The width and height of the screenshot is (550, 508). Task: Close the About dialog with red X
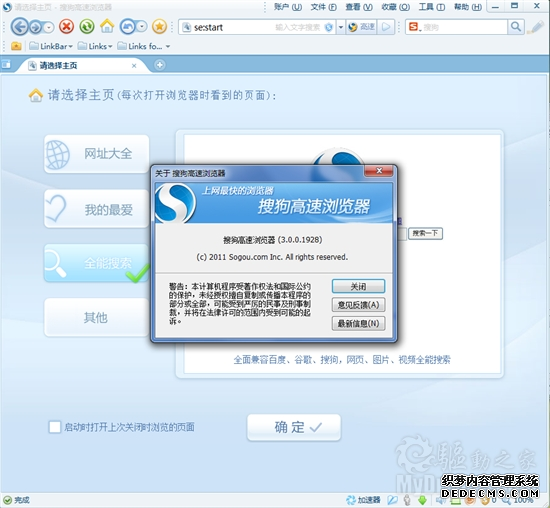click(379, 171)
